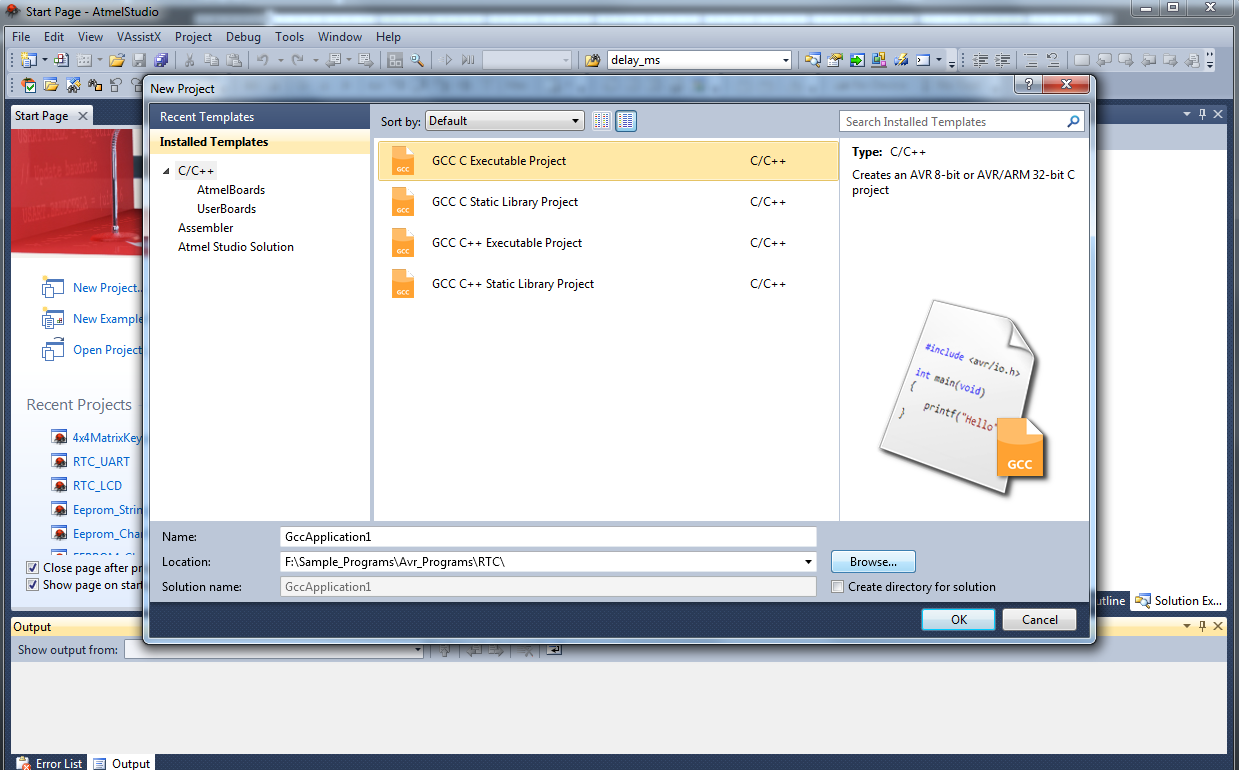Switch to the Solution Explorer tab
The height and width of the screenshot is (770, 1239).
click(1178, 601)
